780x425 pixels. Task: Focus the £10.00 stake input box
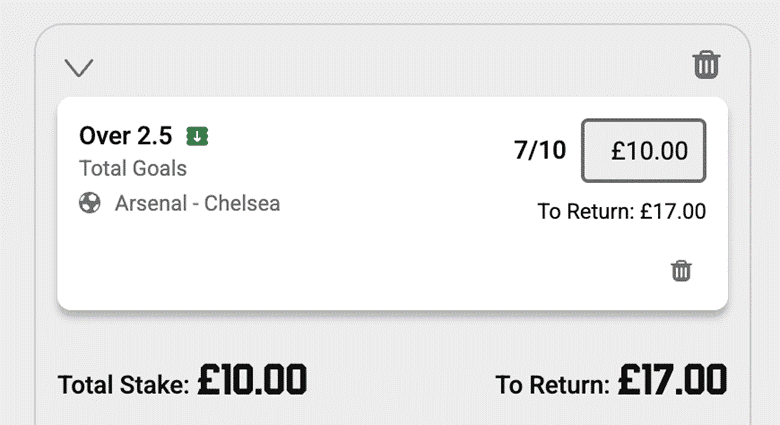coord(644,151)
